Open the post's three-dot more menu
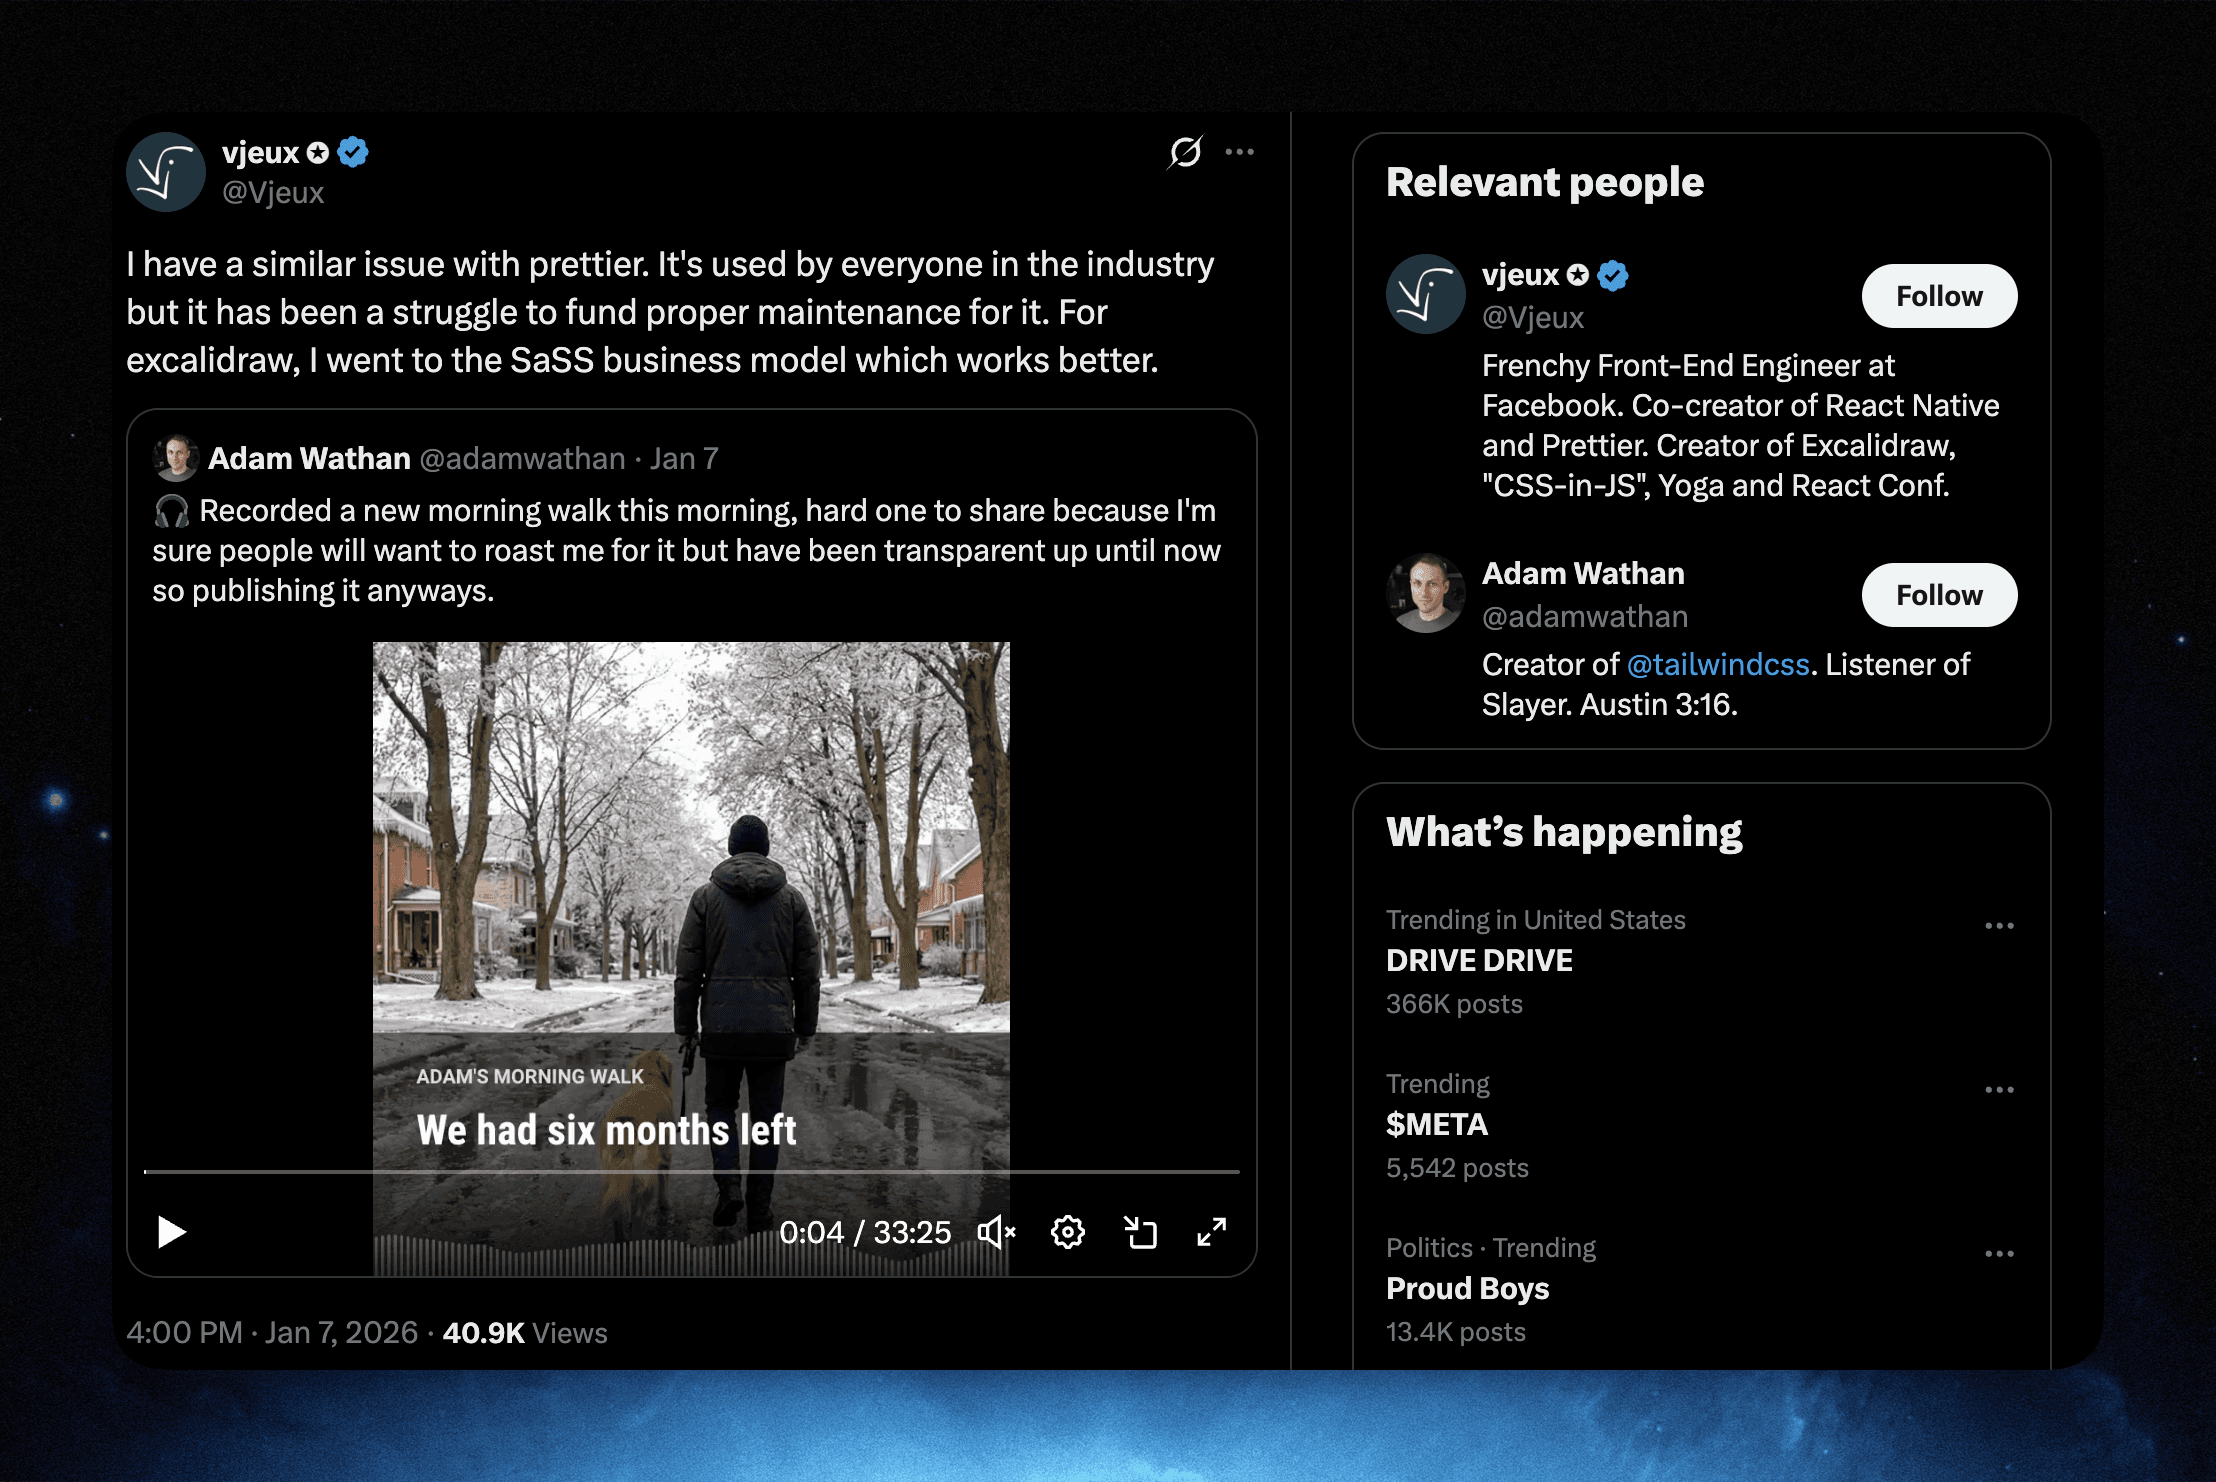Viewport: 2216px width, 1482px height. [1239, 152]
